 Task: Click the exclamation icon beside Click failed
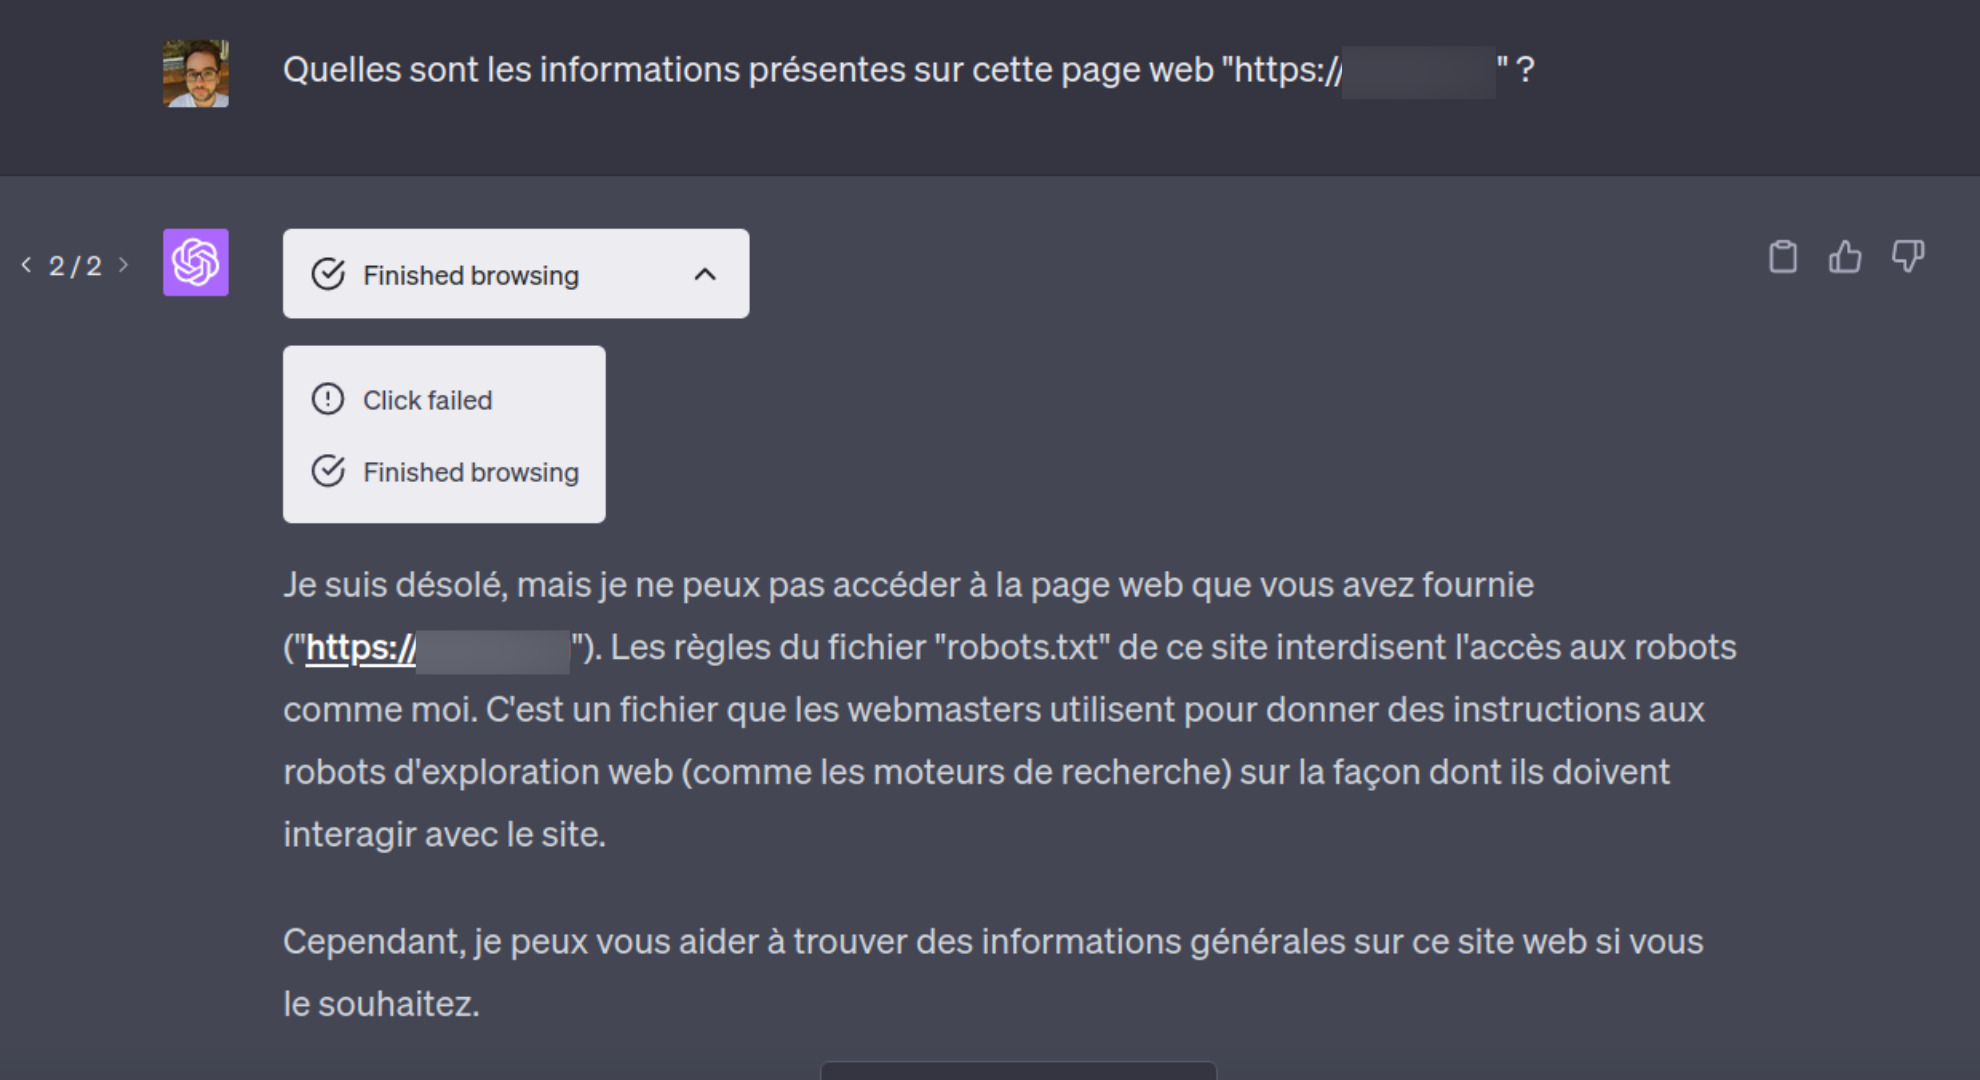328,399
